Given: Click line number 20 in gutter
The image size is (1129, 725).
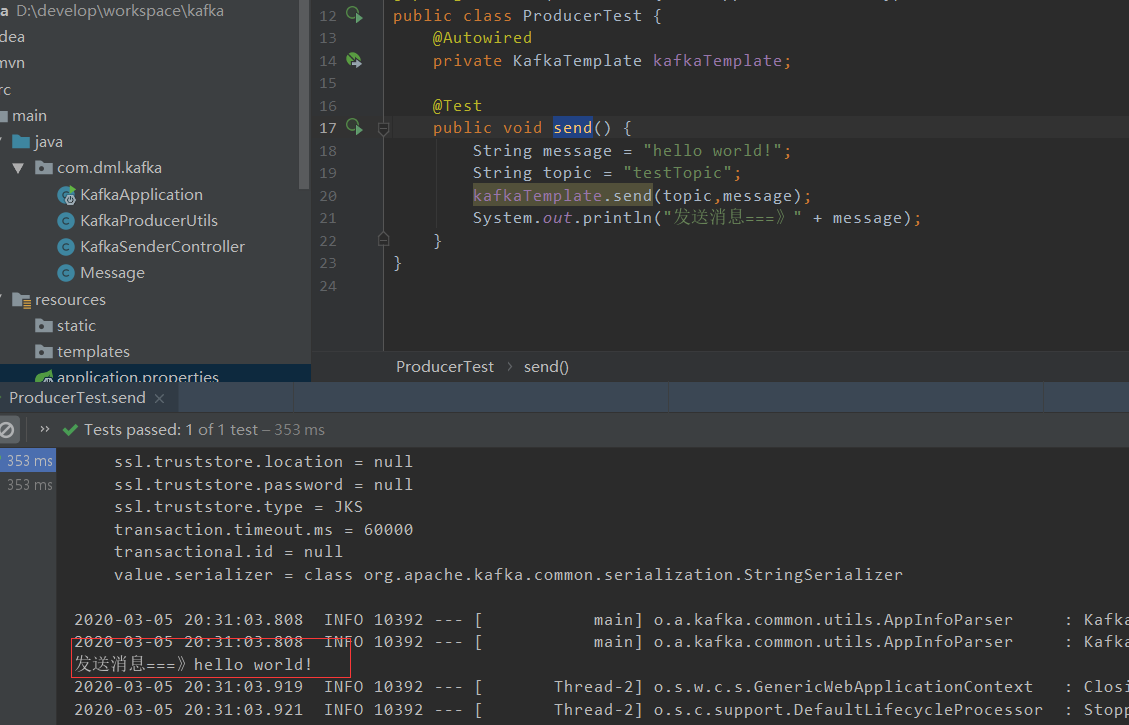Looking at the screenshot, I should pyautogui.click(x=328, y=196).
